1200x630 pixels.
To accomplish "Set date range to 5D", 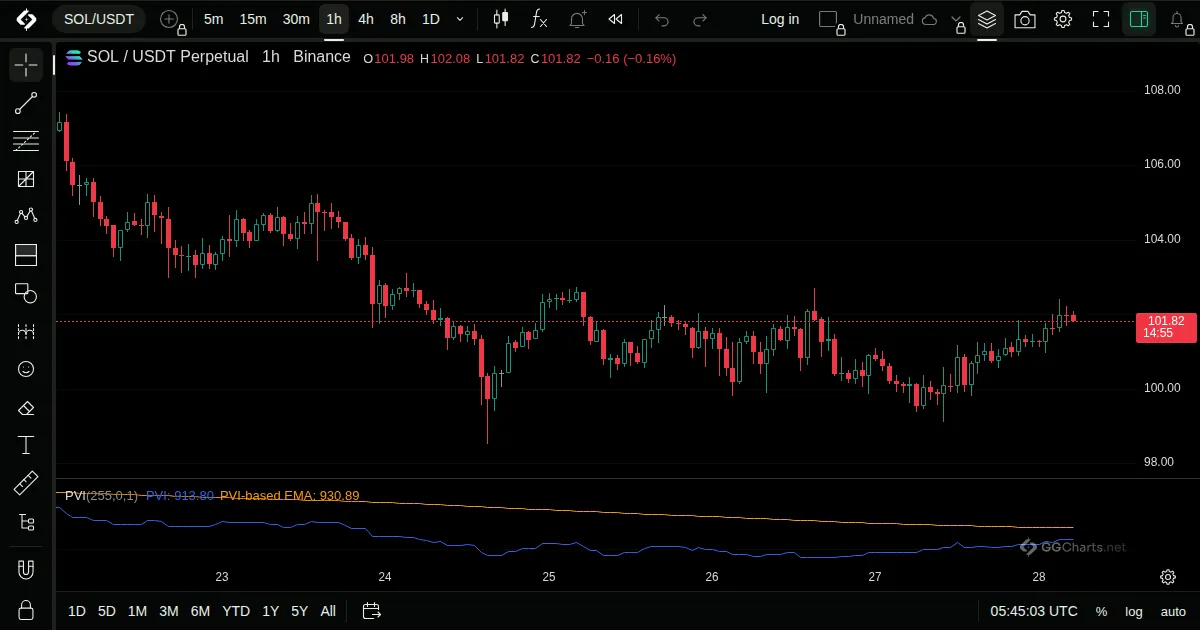I will [107, 611].
